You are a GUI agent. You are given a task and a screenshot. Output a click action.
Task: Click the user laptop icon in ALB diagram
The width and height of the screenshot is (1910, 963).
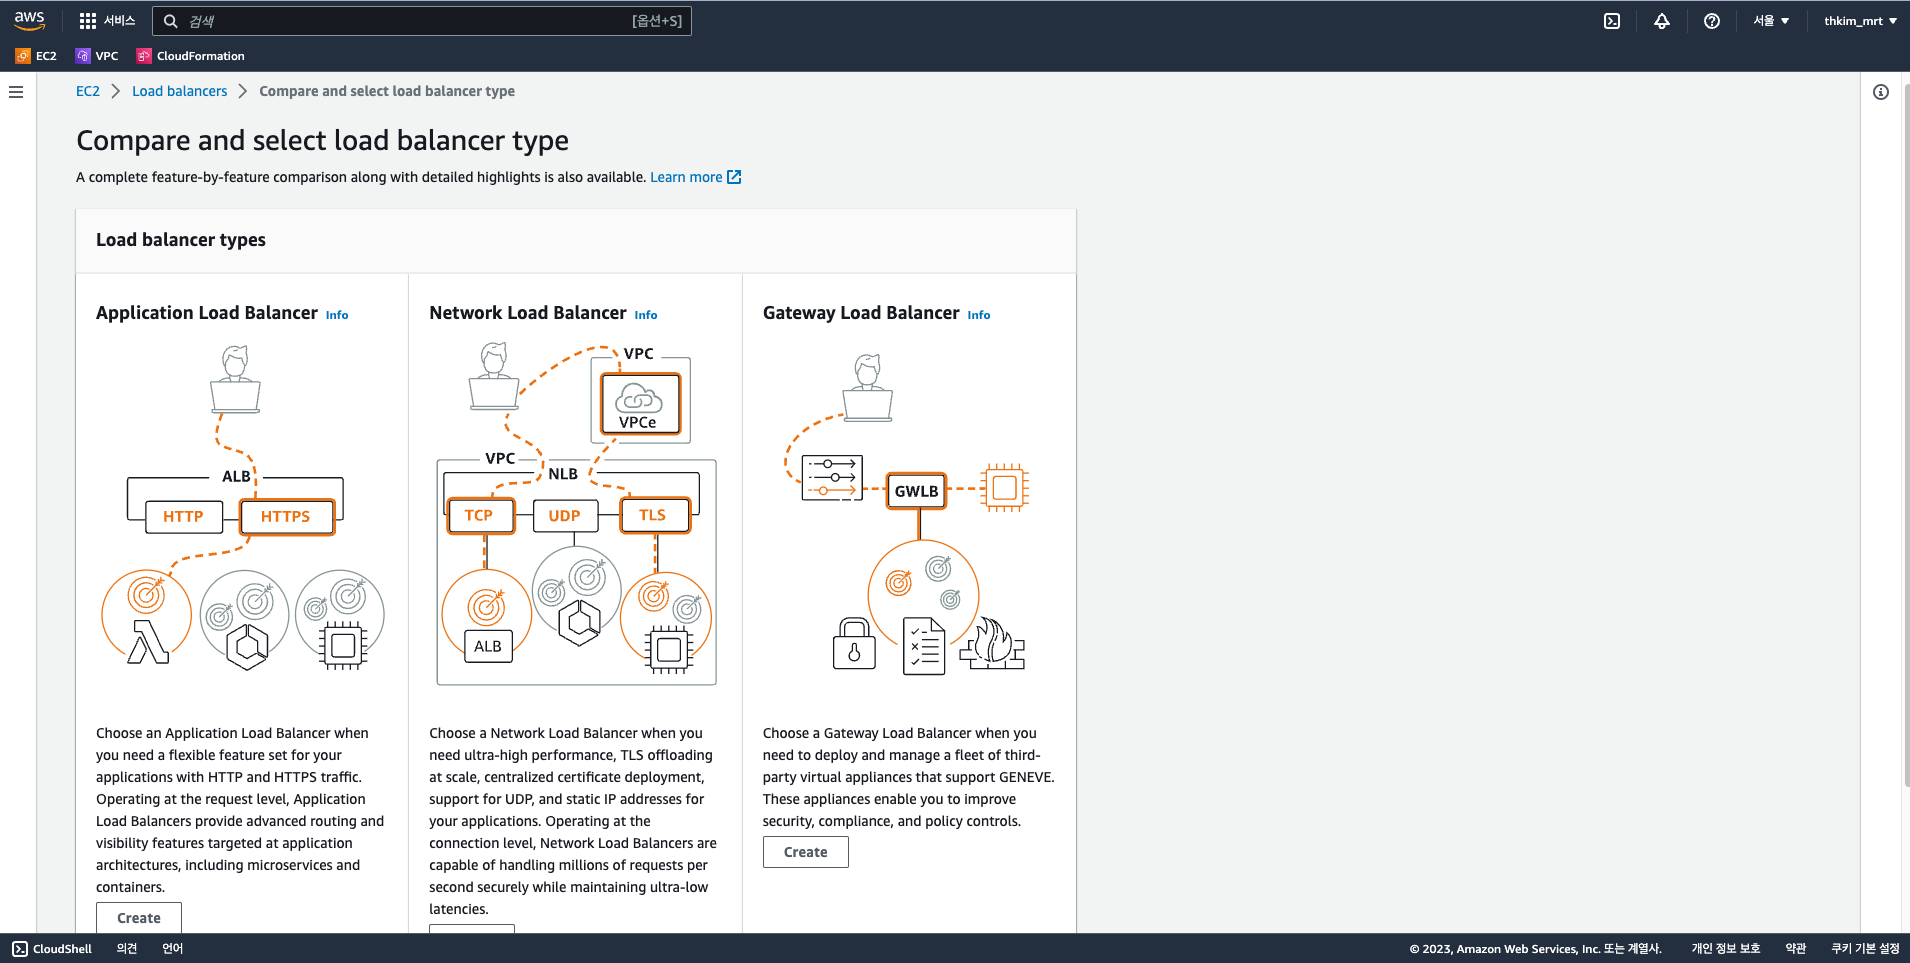pos(236,380)
